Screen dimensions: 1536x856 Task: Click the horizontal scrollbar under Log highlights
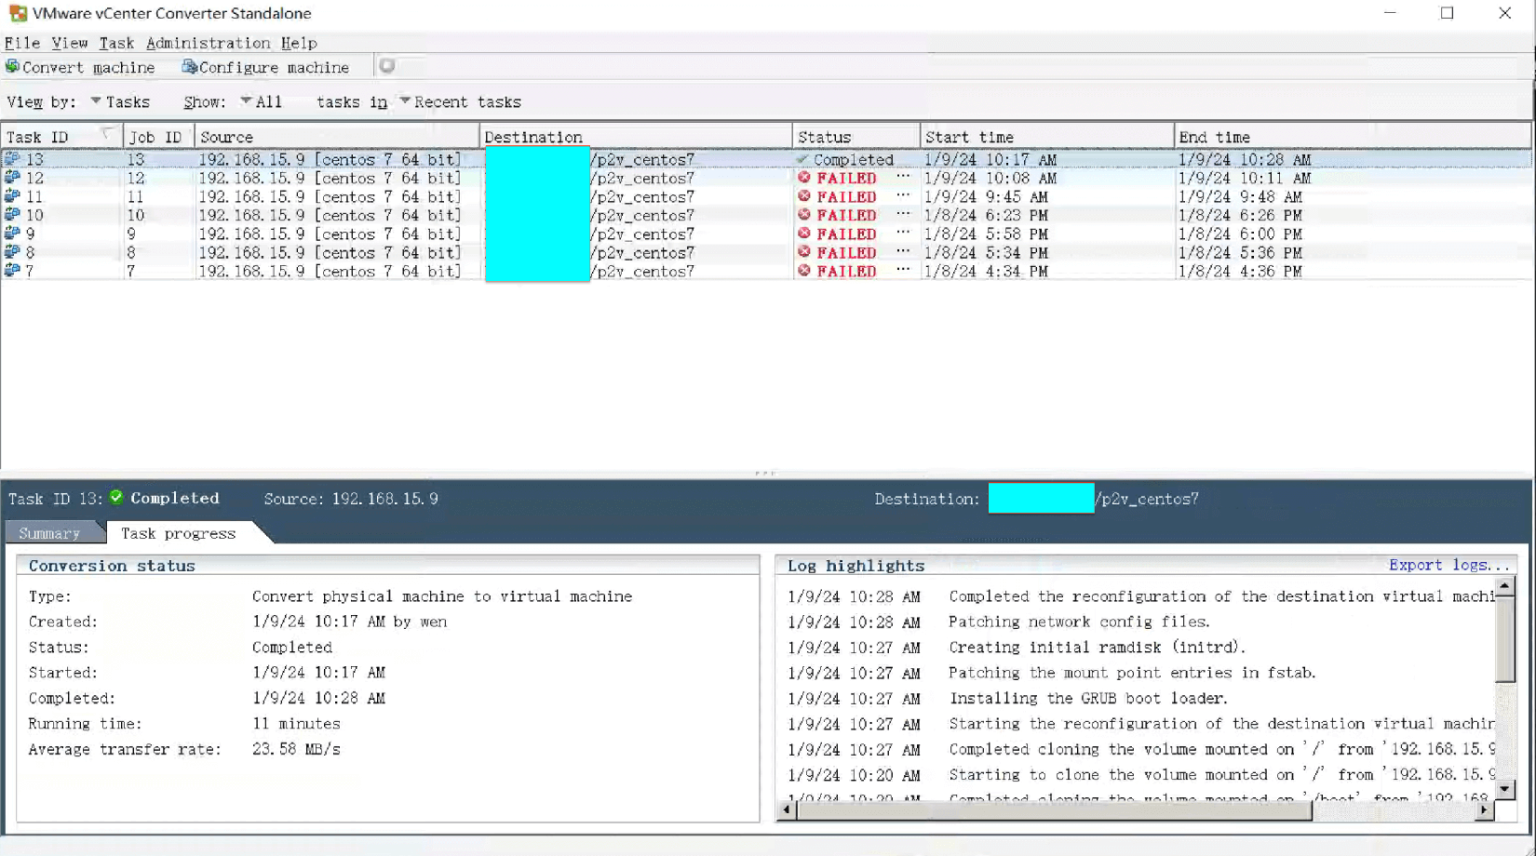pos(1050,810)
